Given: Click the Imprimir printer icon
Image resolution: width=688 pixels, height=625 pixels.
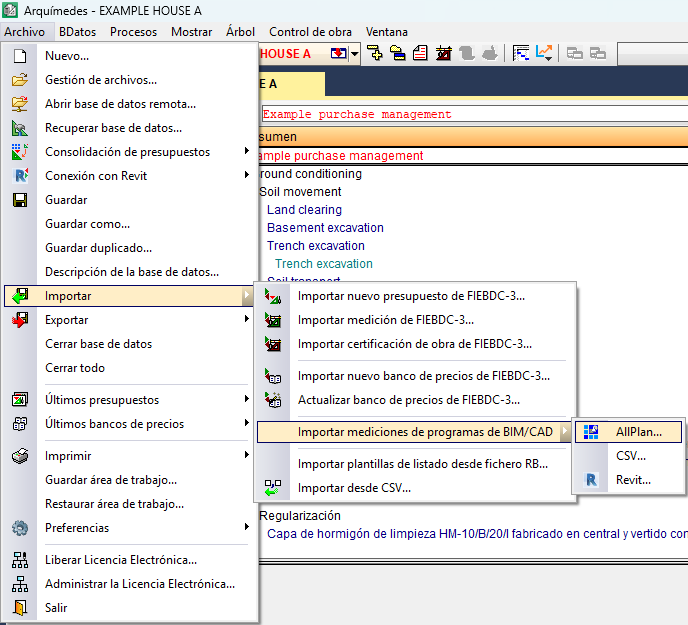Looking at the screenshot, I should point(19,456).
